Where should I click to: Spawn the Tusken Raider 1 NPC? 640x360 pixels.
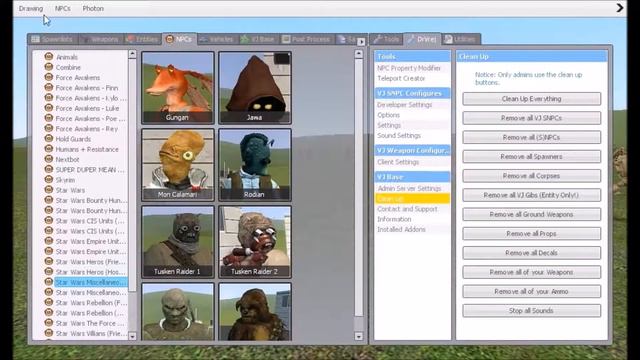tap(178, 242)
